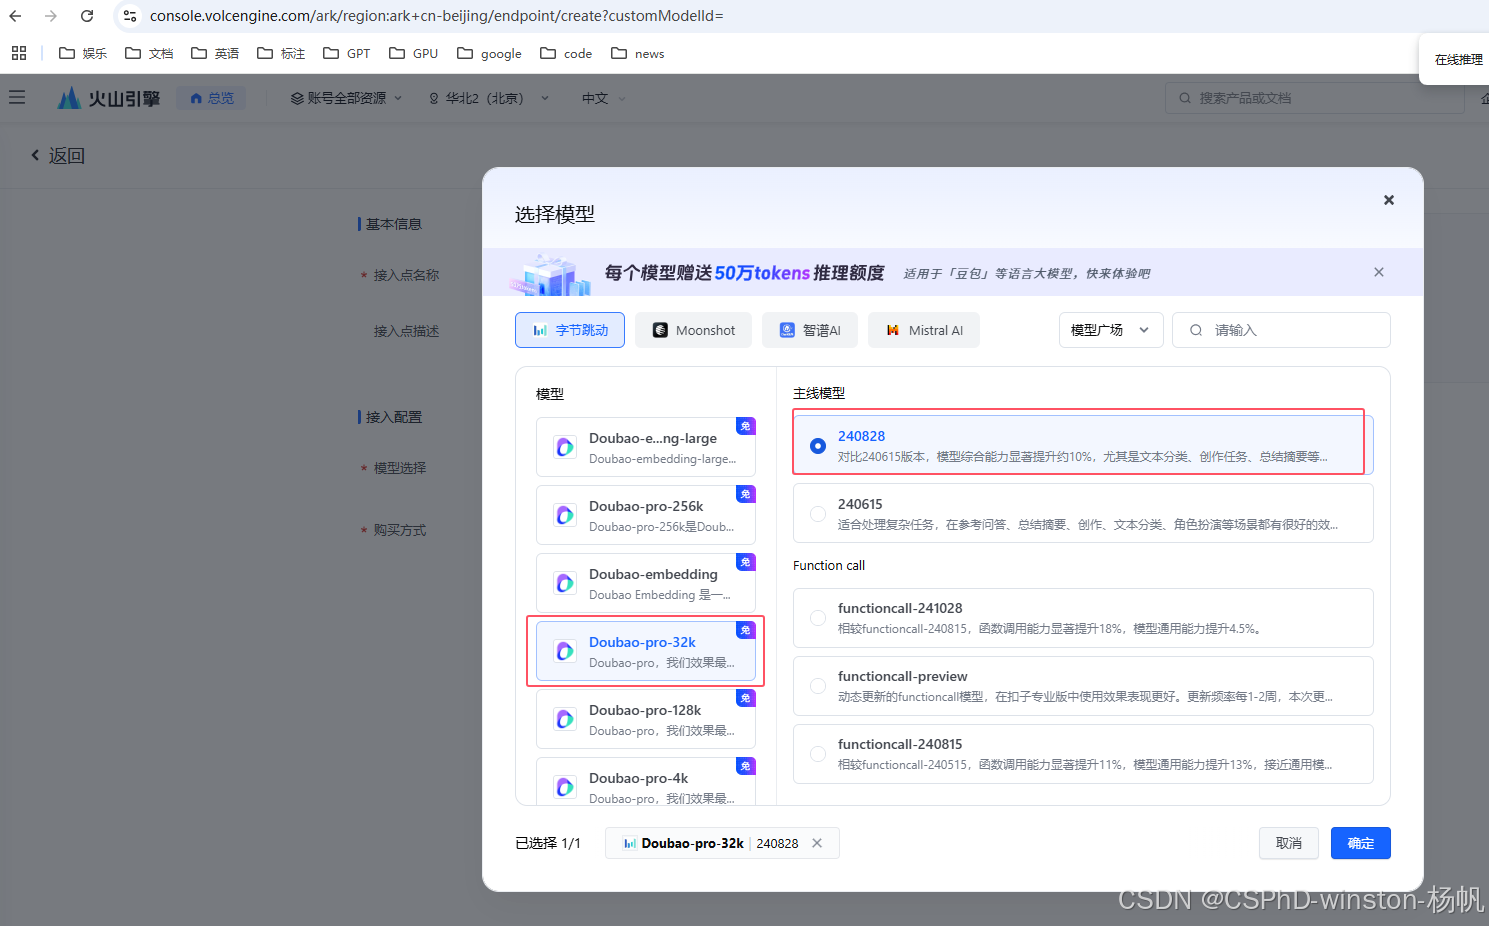Image resolution: width=1489 pixels, height=926 pixels.
Task: Open the 文档 bookmark folder
Action: click(149, 53)
